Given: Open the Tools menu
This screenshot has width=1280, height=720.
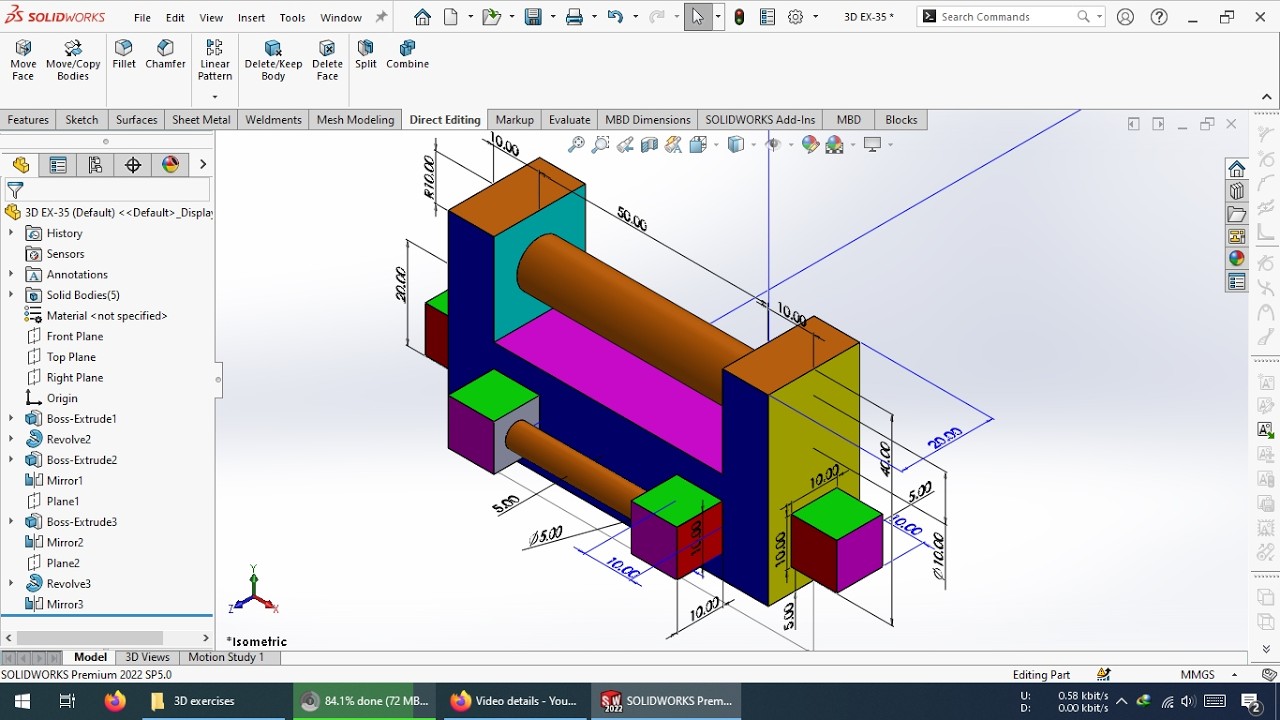Looking at the screenshot, I should [x=292, y=17].
